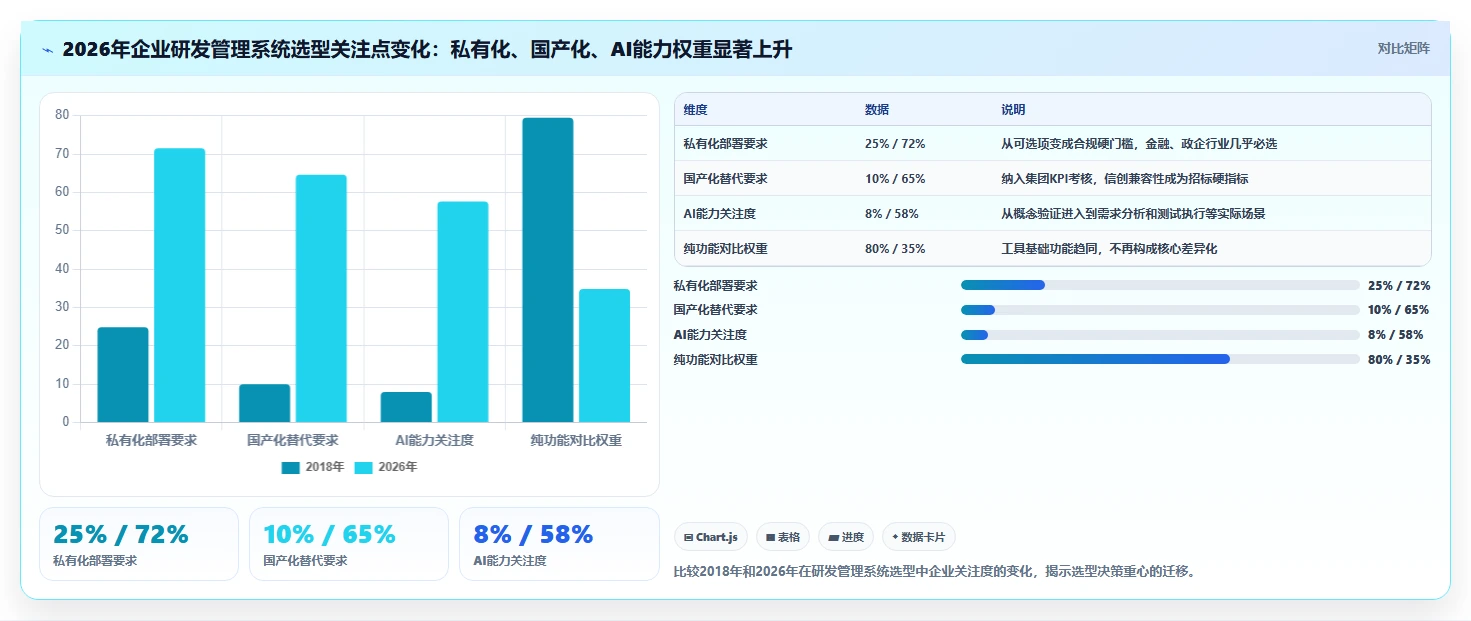Click the 比较2018年和2026年 footer description
This screenshot has height=621, width=1471.
point(935,572)
